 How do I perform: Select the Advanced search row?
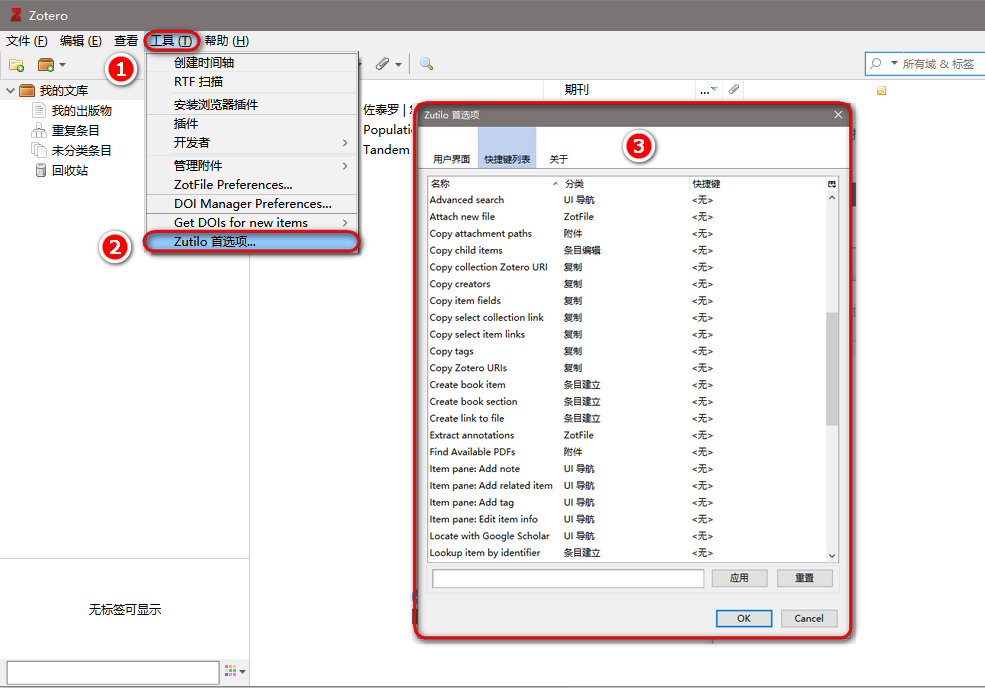pos(627,200)
